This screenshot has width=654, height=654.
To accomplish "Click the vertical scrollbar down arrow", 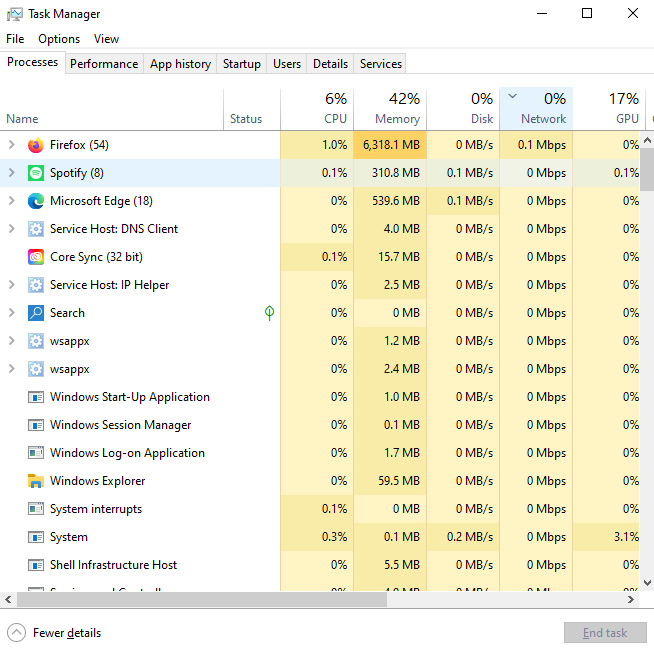I will pyautogui.click(x=647, y=583).
